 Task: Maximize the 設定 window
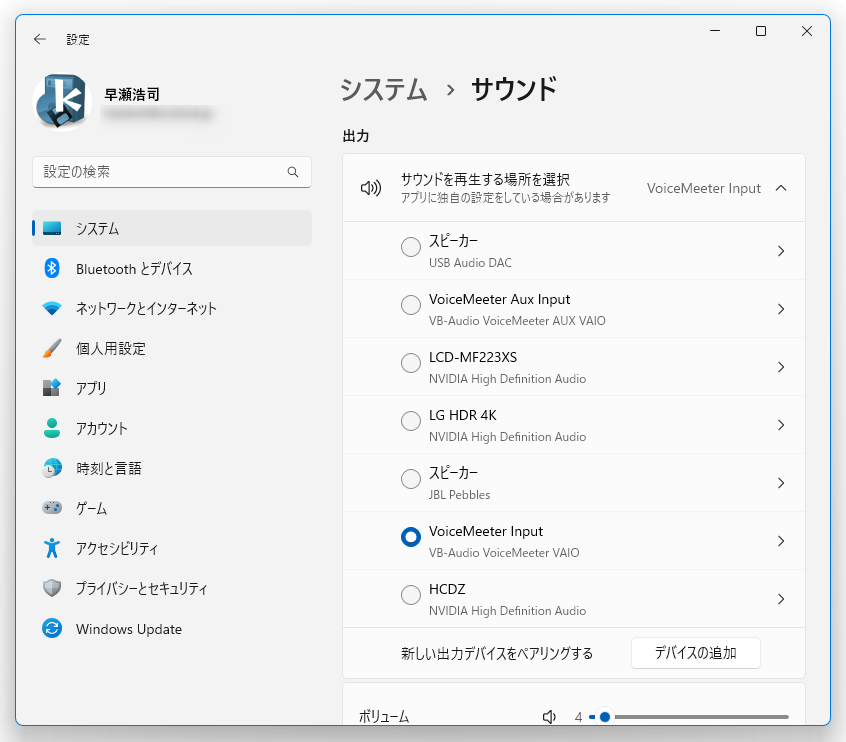(x=761, y=31)
